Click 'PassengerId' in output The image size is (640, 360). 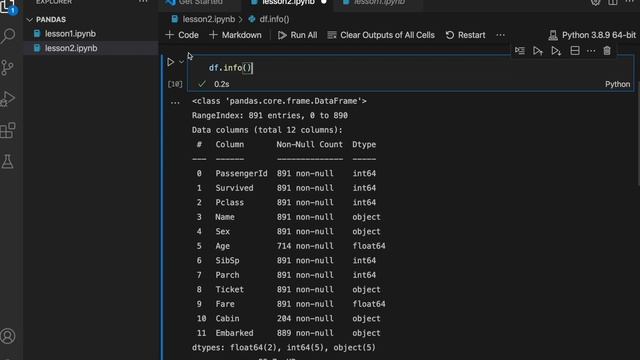[x=241, y=173]
